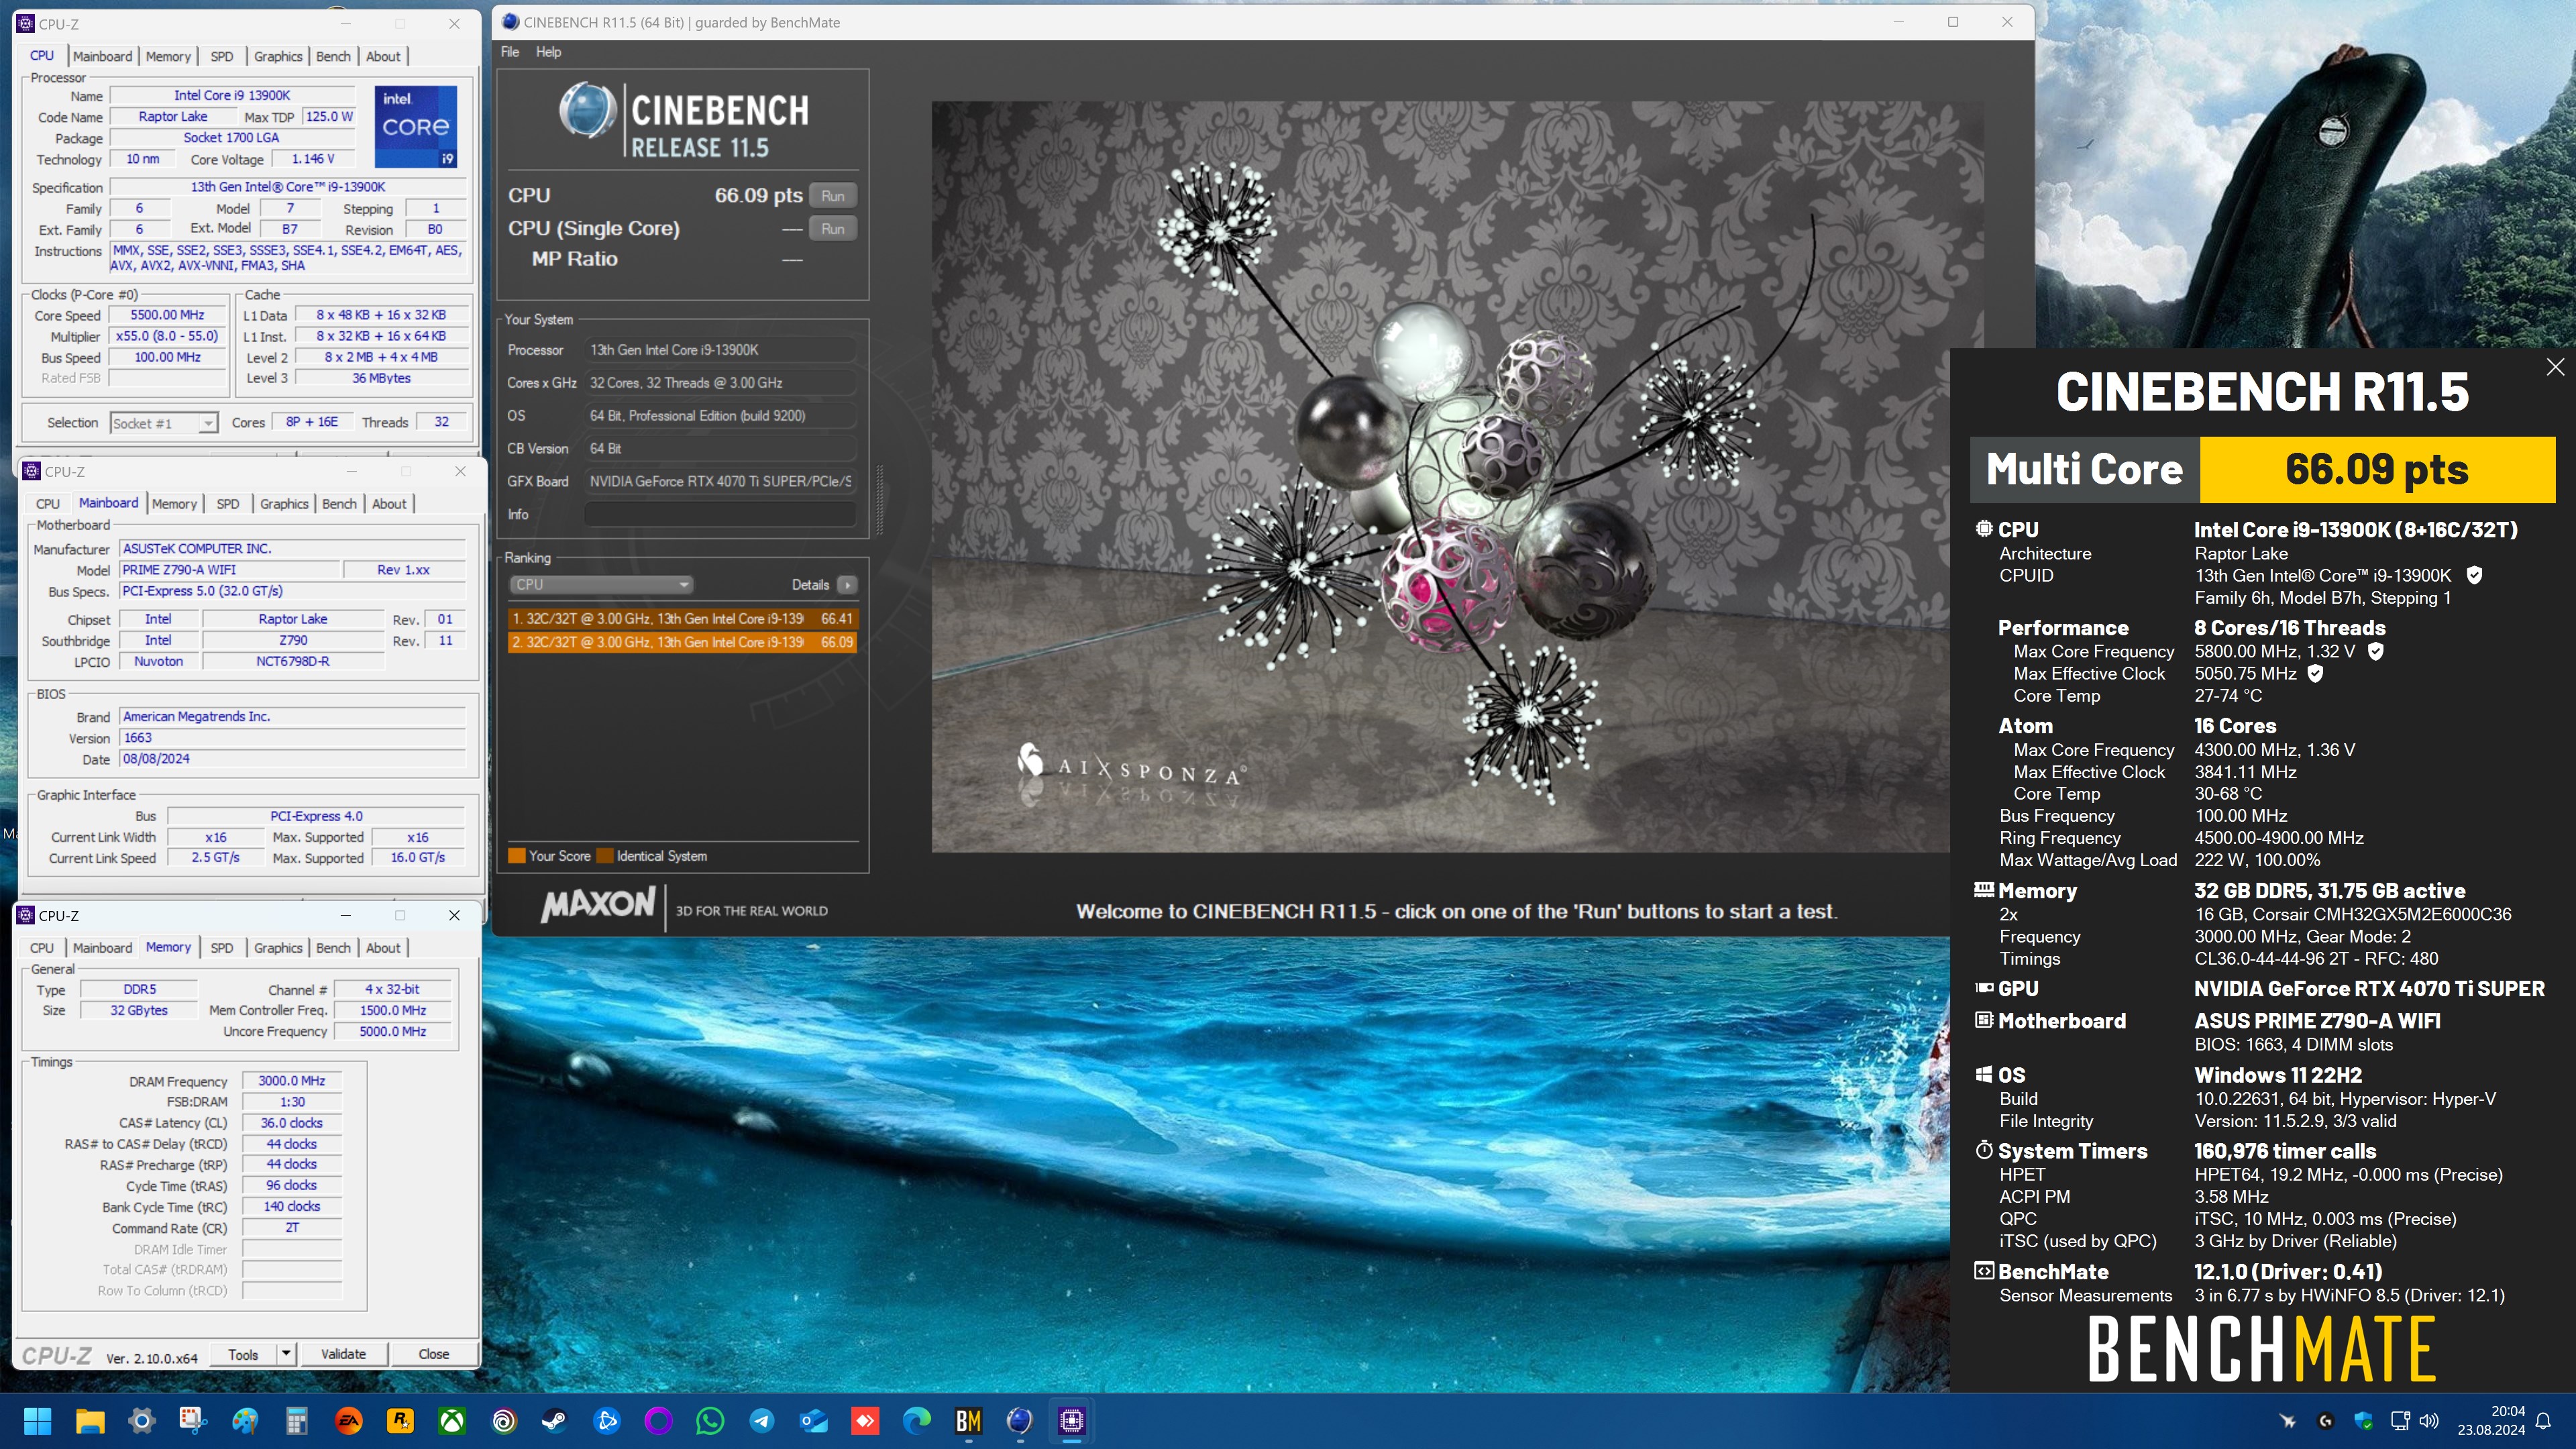Switch to Mainboard tab in top CPU-Z window
The image size is (2576, 1449).
coord(102,56)
